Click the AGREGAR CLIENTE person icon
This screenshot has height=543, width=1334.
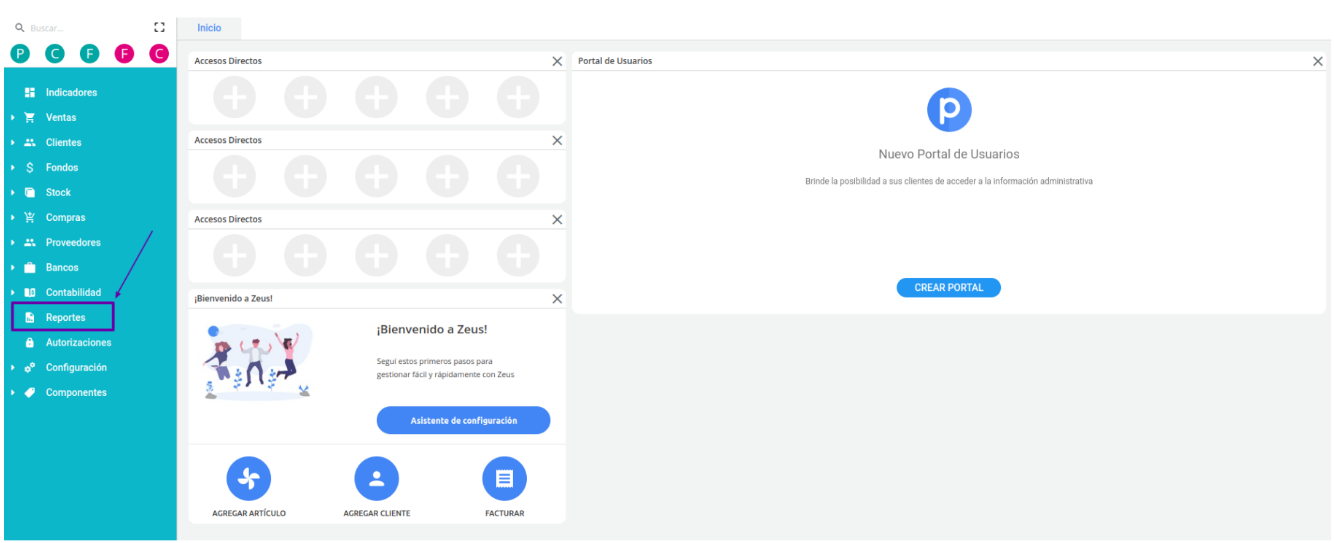[376, 478]
